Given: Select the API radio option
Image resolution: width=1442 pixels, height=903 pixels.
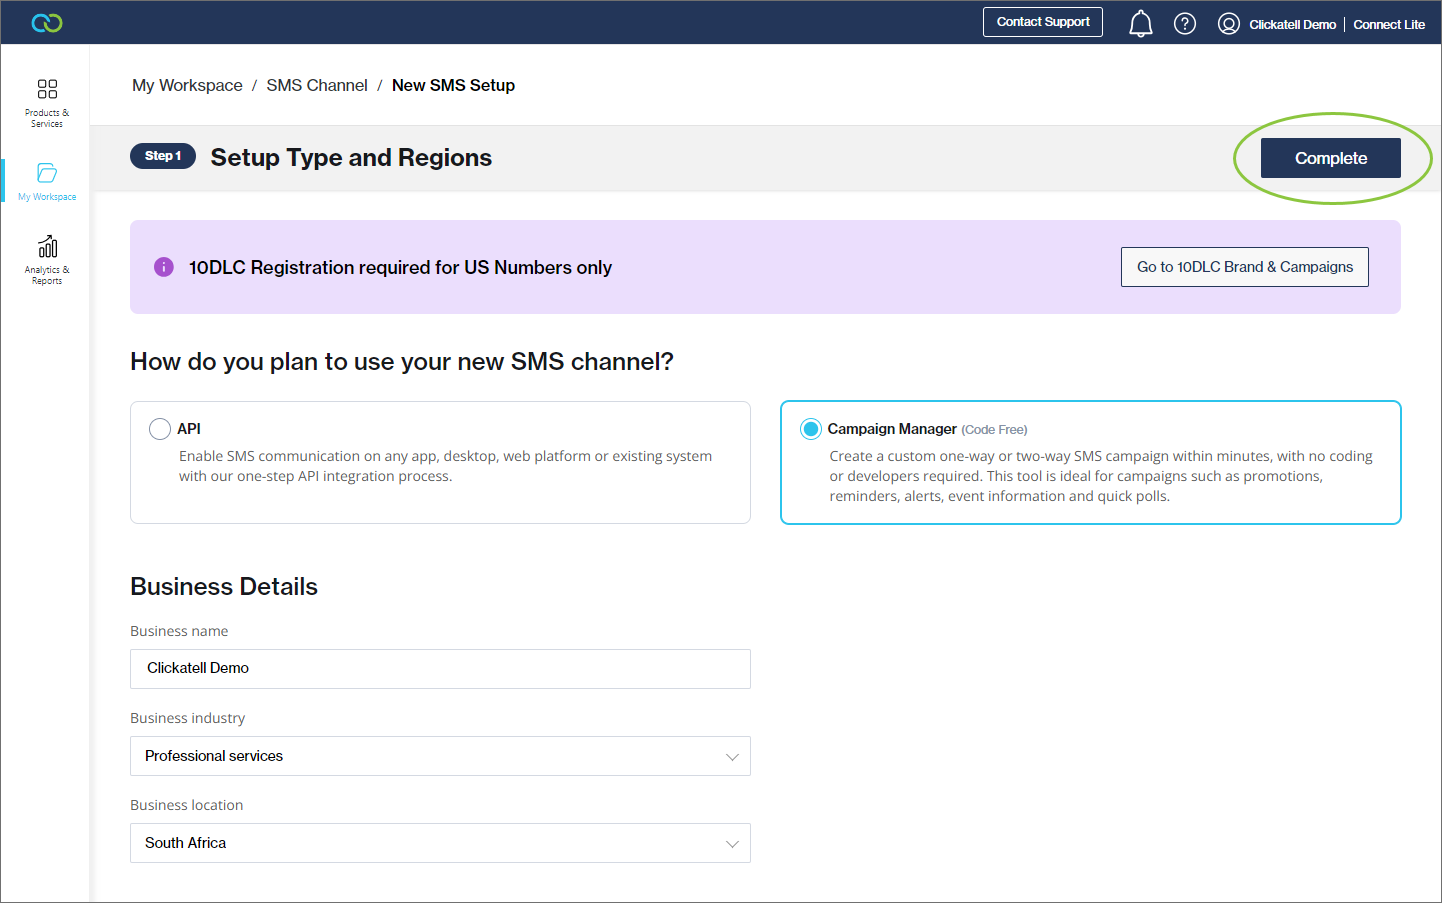Looking at the screenshot, I should click(160, 429).
